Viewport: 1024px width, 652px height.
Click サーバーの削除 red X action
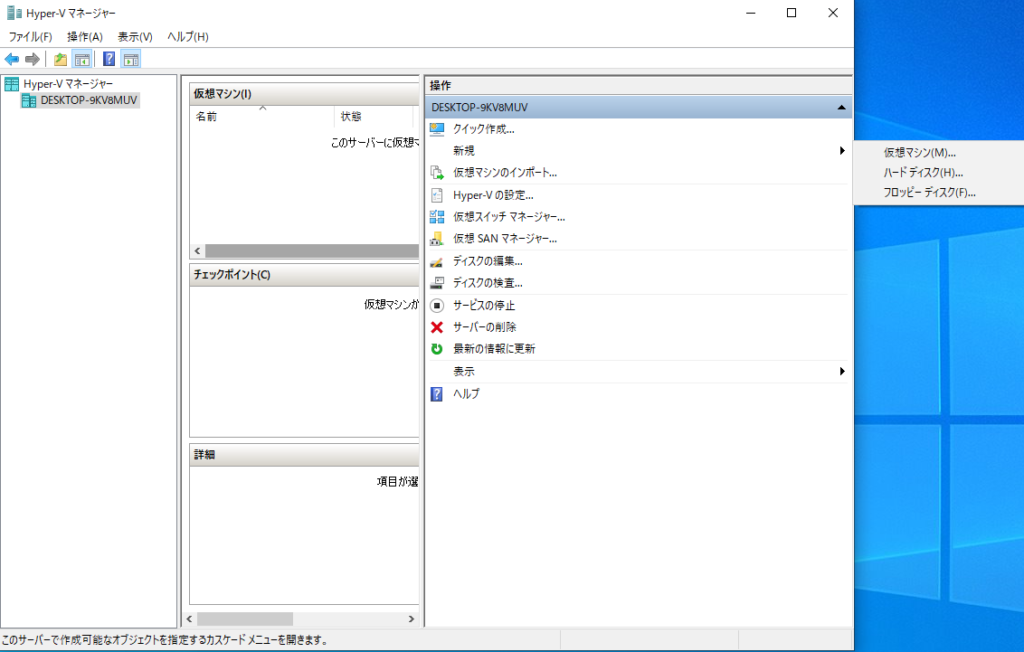[x=484, y=327]
